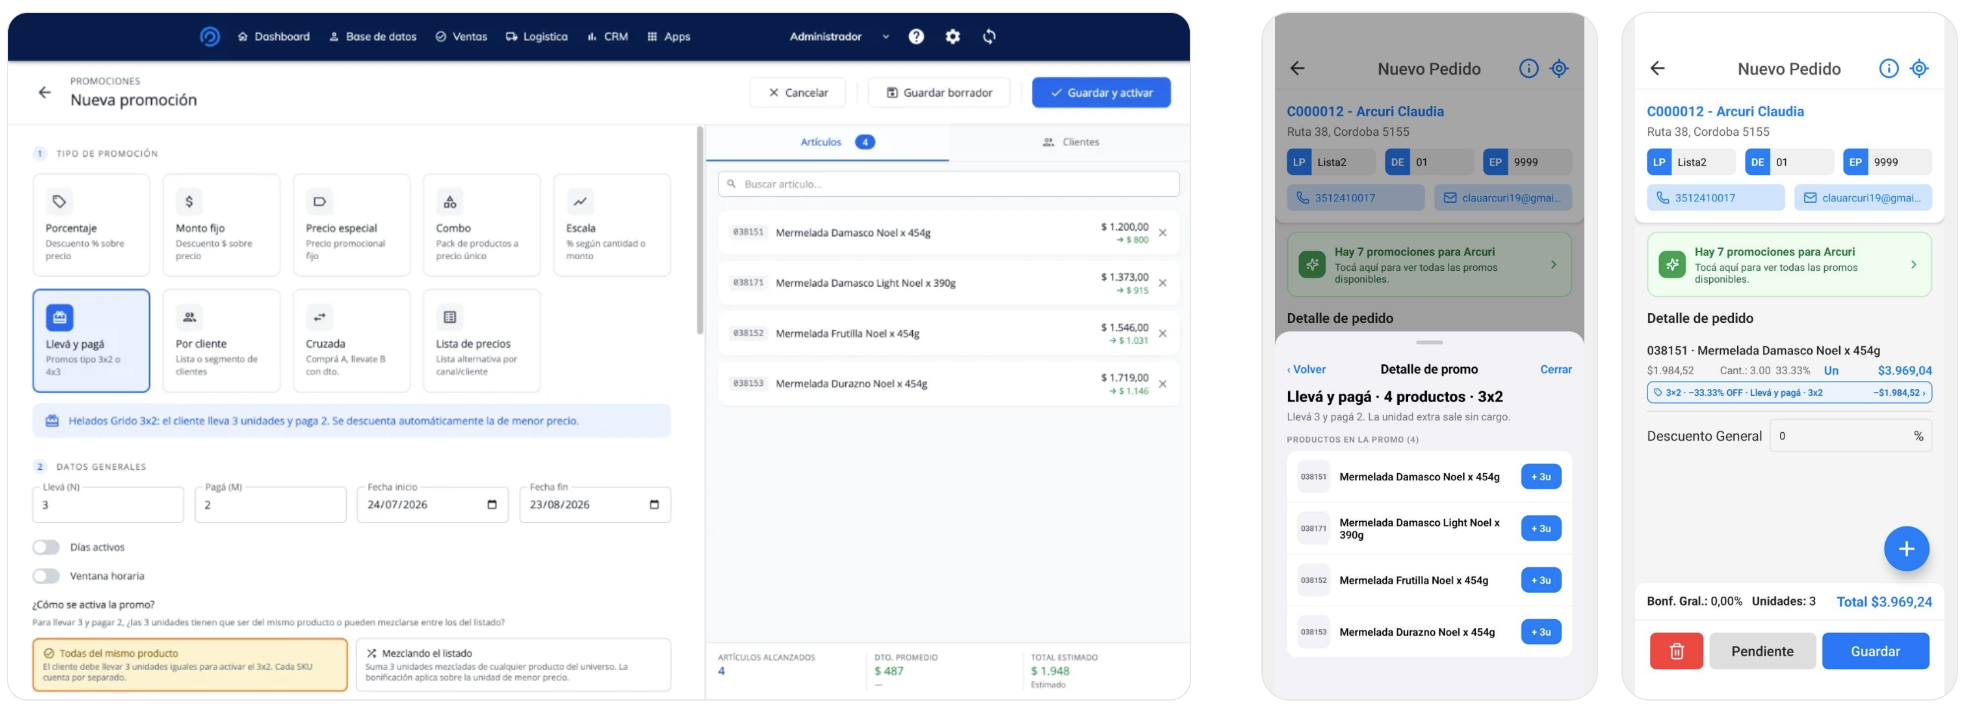Remove Mermelada Durazno Noel x 454g article
The image size is (1972, 718).
click(1162, 384)
